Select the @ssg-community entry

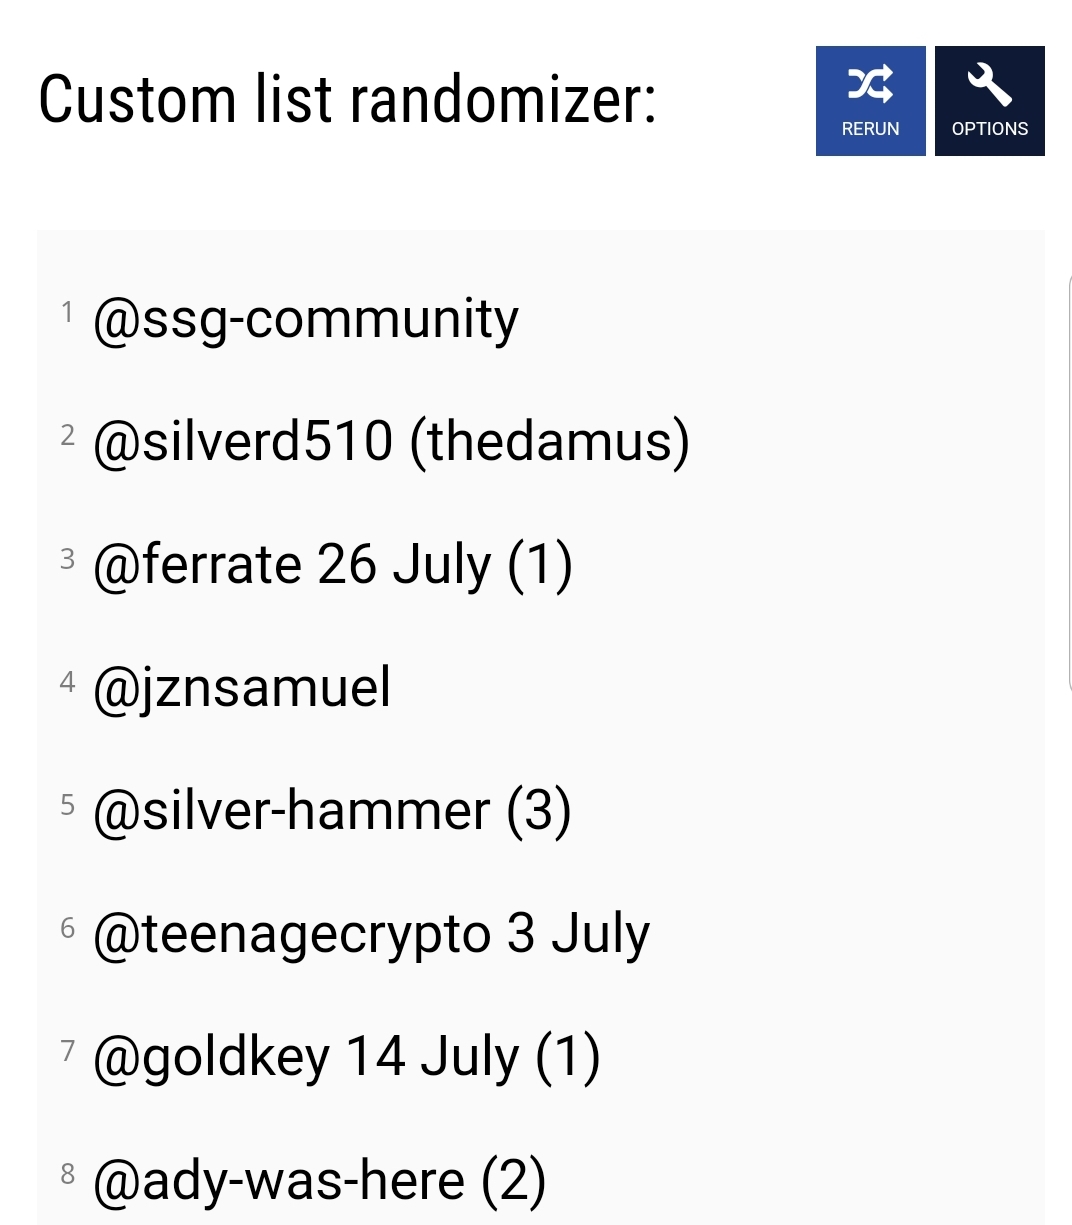[305, 321]
